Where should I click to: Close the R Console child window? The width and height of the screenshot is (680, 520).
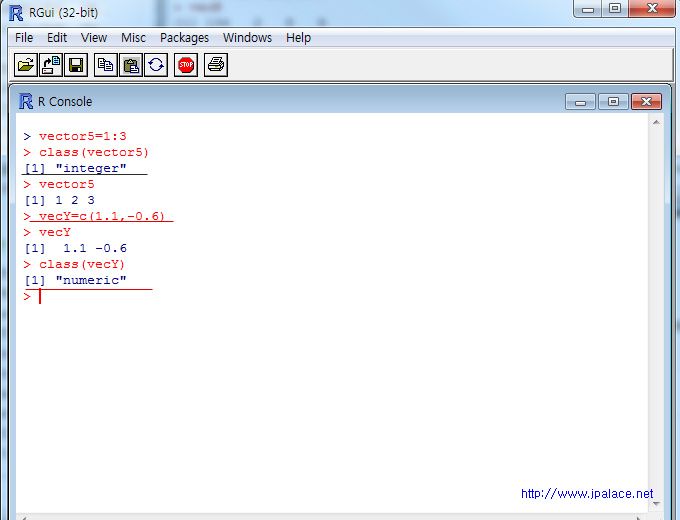point(646,102)
